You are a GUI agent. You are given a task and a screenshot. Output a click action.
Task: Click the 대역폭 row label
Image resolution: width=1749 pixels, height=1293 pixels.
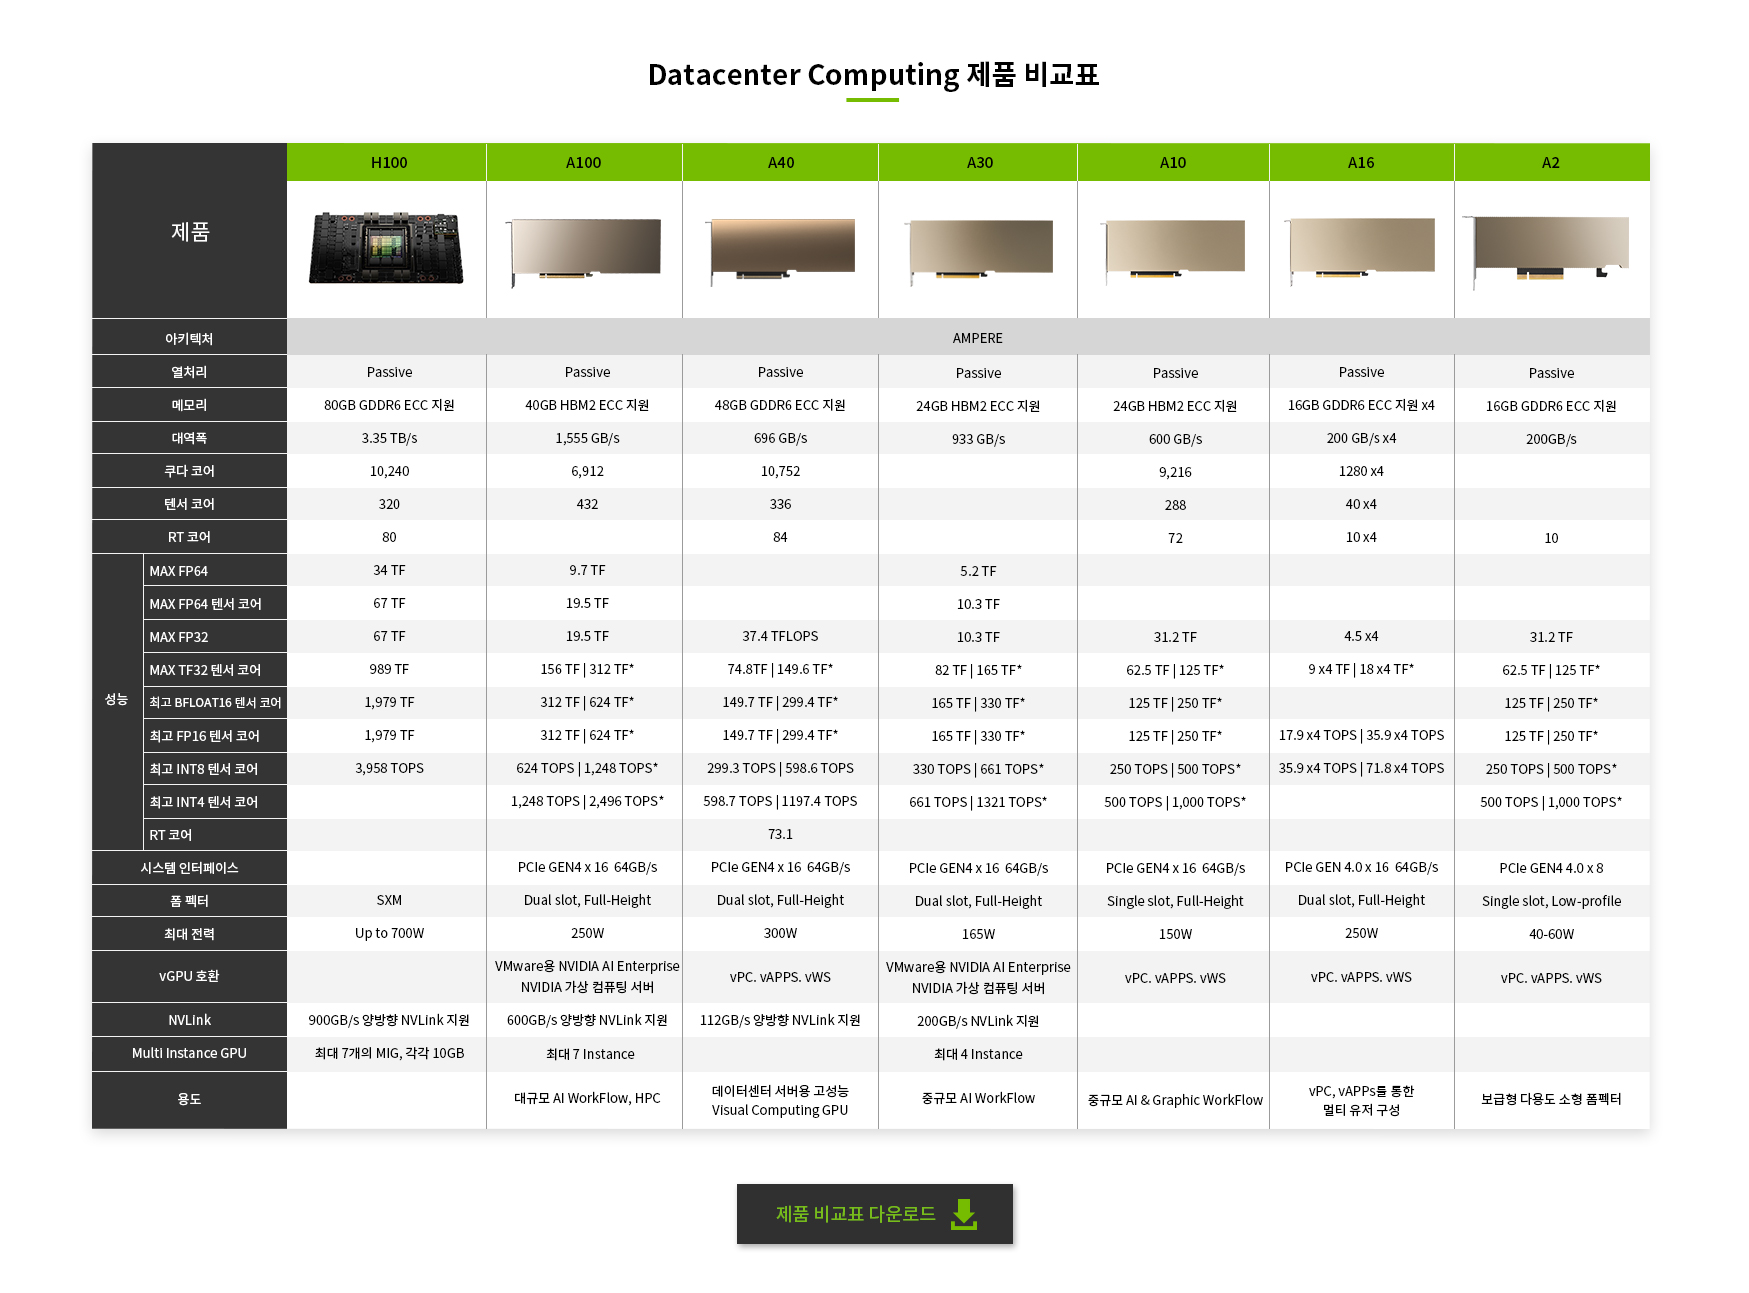(x=190, y=438)
